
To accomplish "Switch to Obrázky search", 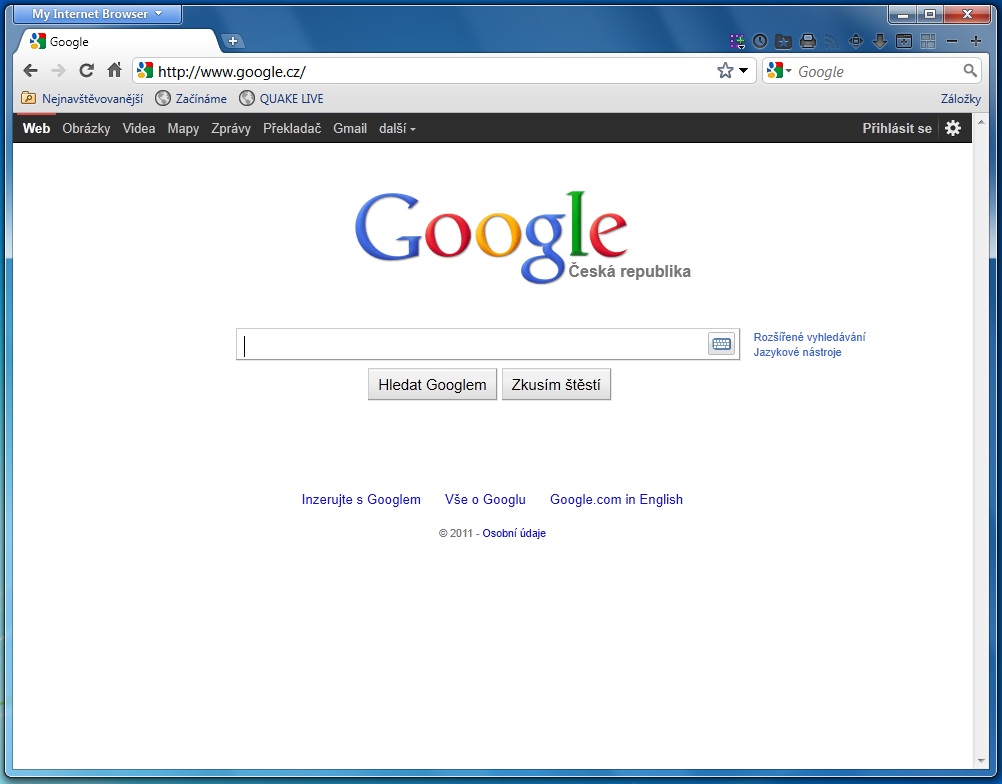I will click(x=86, y=128).
